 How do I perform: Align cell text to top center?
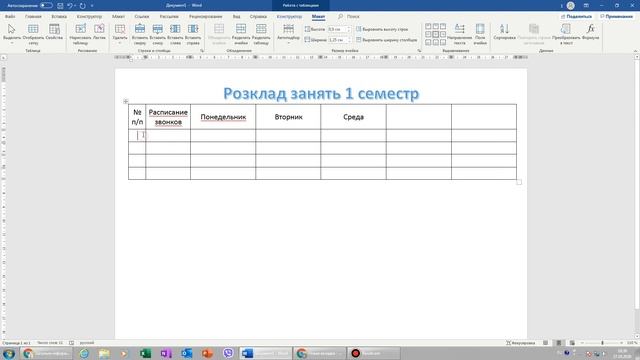point(436,27)
